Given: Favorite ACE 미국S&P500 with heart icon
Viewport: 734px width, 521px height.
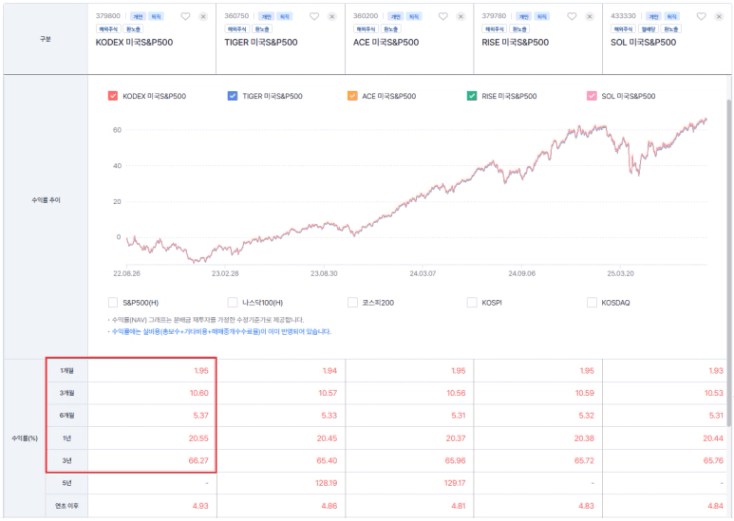Looking at the screenshot, I should pyautogui.click(x=443, y=16).
